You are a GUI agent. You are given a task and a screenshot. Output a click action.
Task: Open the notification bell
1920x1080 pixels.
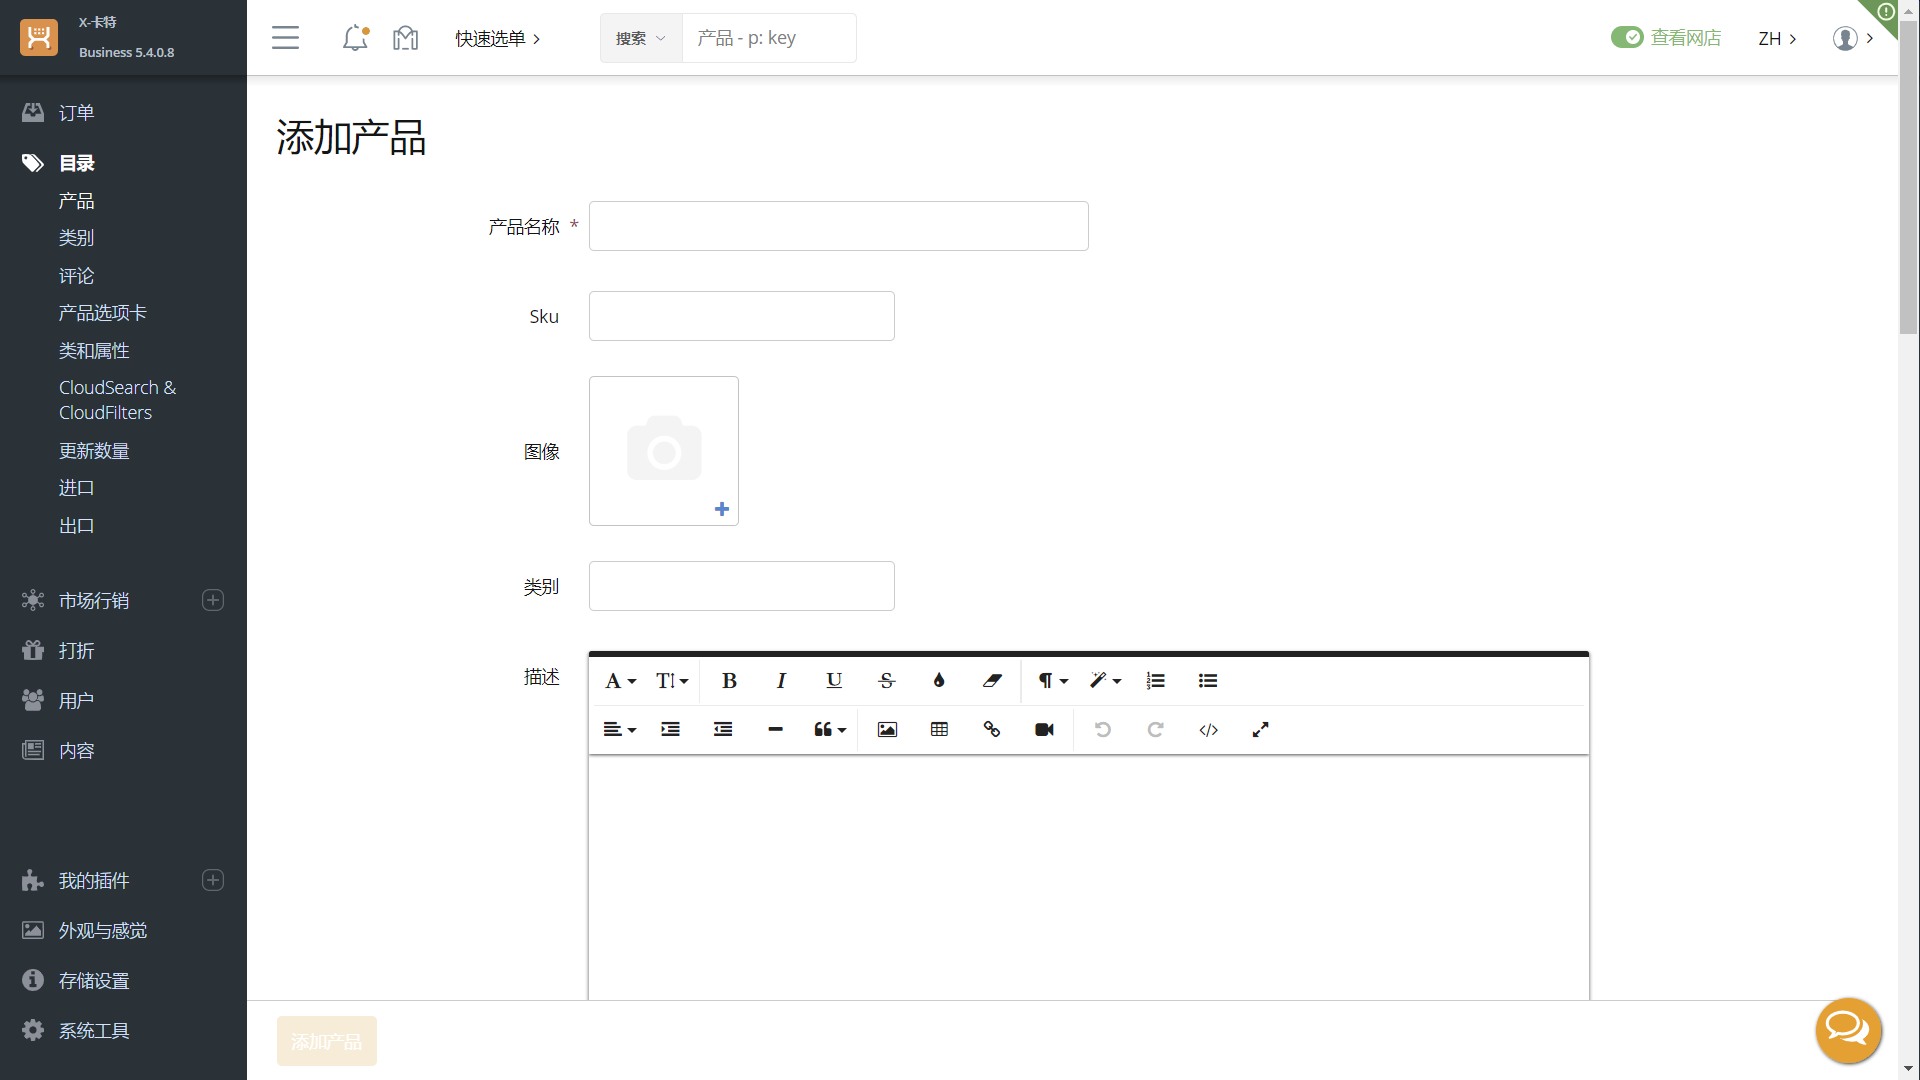click(x=353, y=37)
